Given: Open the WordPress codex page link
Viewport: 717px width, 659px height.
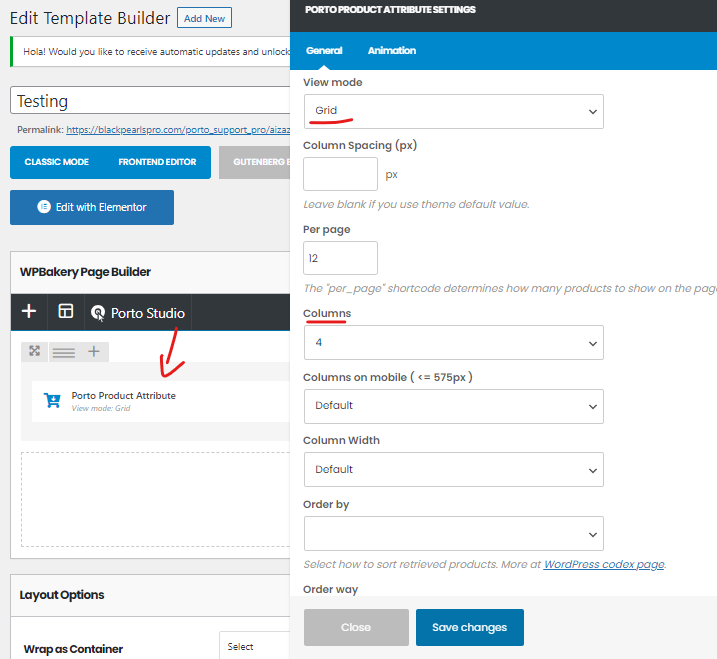Looking at the screenshot, I should (604, 564).
